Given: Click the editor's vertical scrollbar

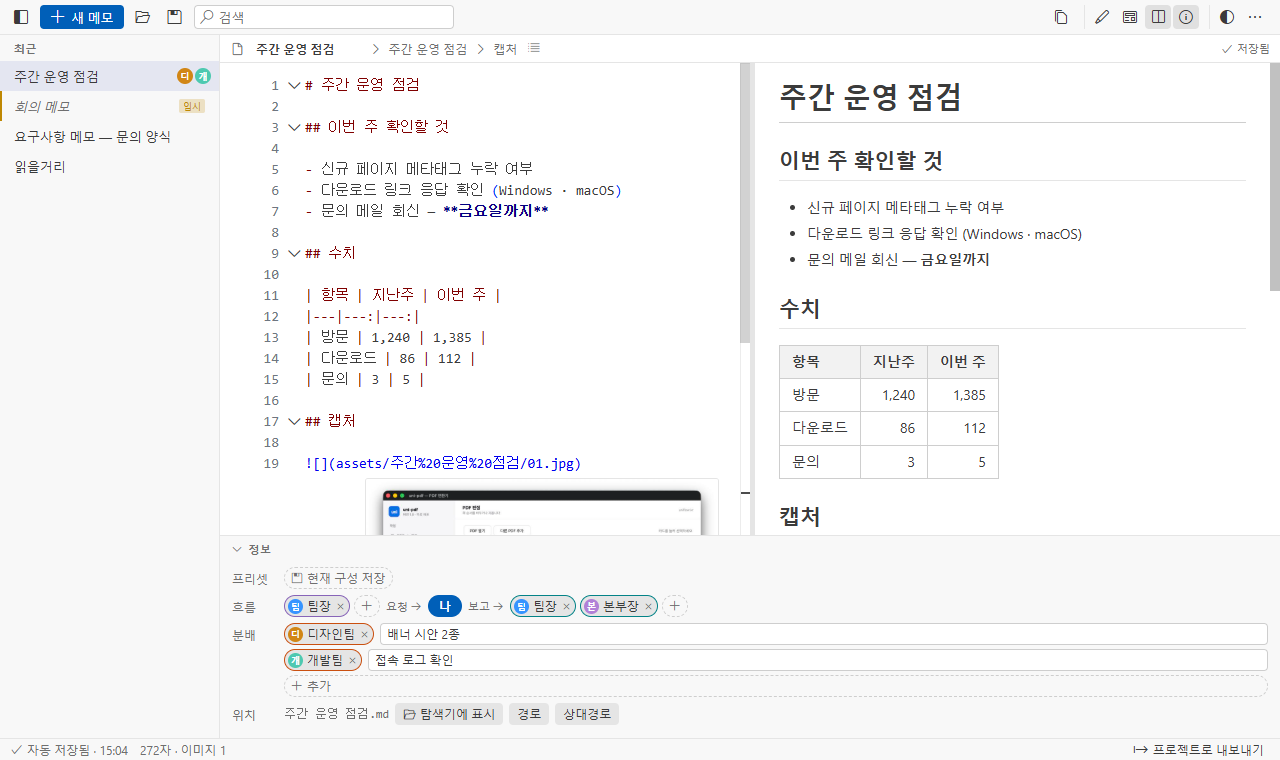Looking at the screenshot, I should 745,204.
